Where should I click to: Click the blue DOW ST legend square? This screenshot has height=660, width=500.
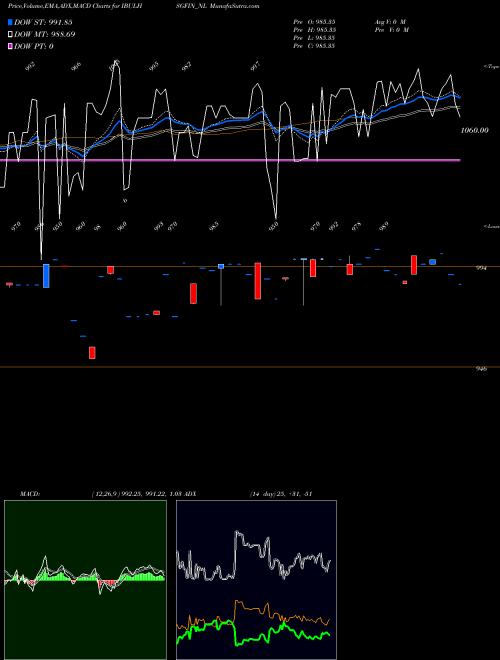(x=10, y=22)
